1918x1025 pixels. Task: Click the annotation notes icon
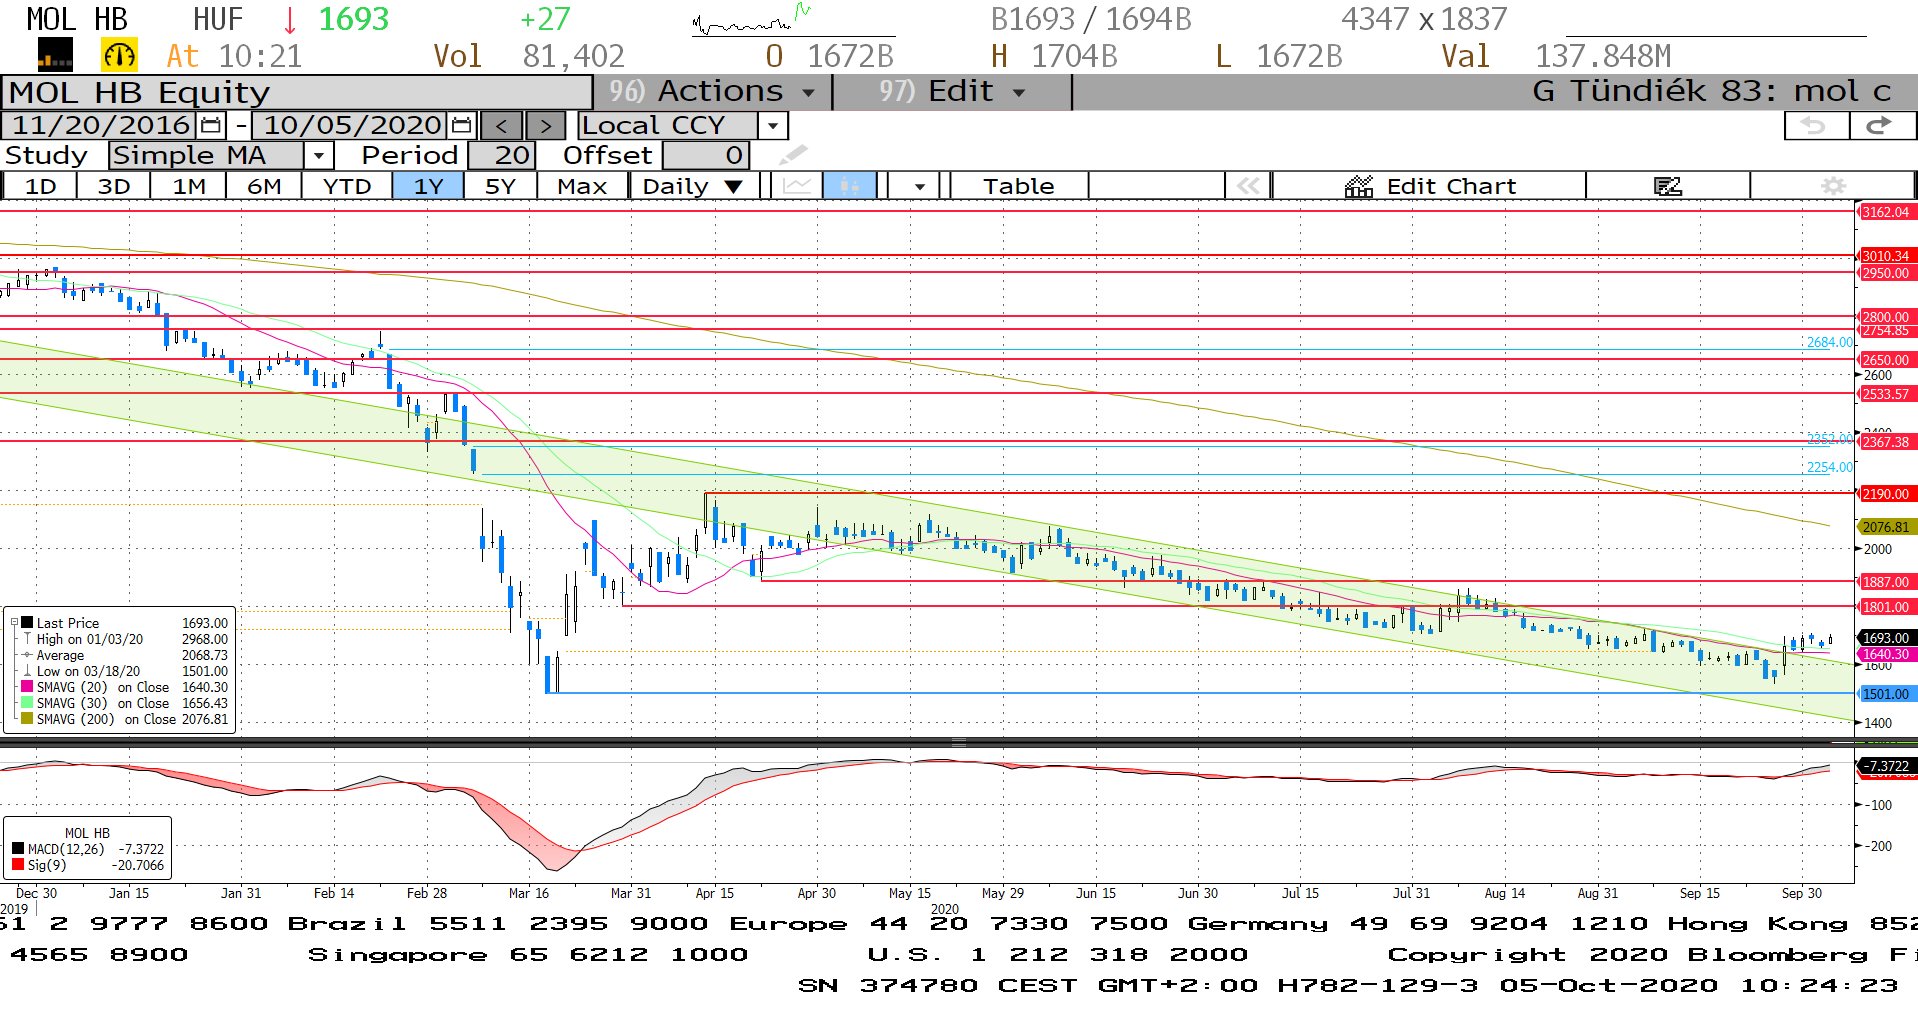click(1667, 186)
